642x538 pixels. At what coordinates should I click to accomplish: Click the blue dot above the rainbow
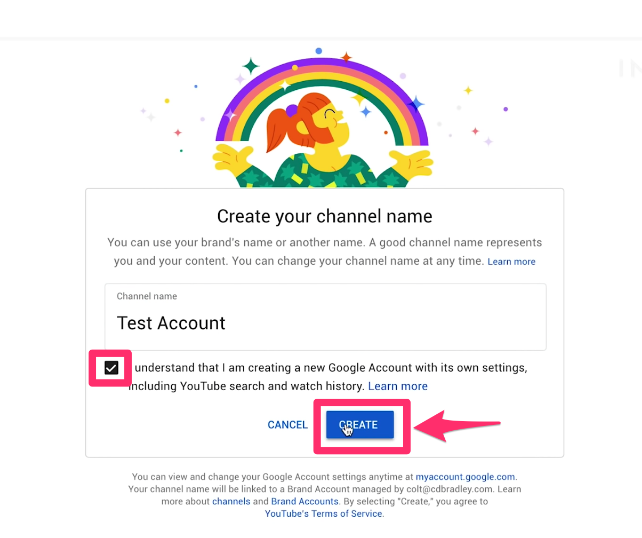[x=319, y=51]
